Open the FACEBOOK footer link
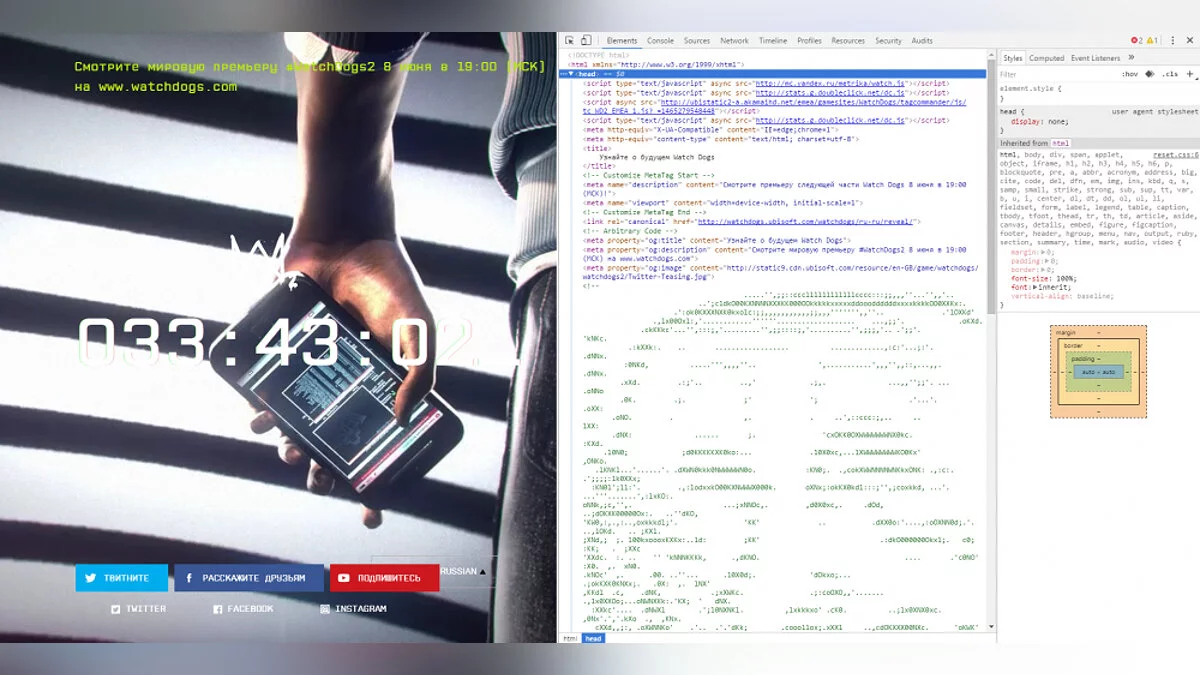 (x=243, y=609)
